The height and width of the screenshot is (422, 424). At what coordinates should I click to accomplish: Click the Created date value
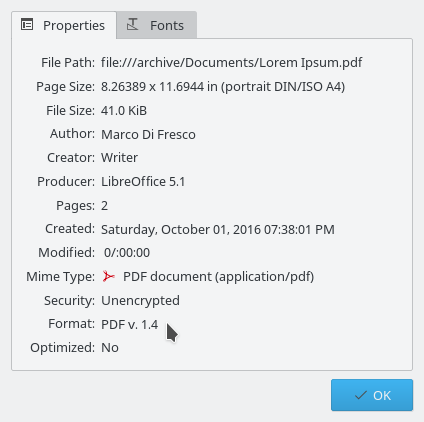click(x=218, y=229)
